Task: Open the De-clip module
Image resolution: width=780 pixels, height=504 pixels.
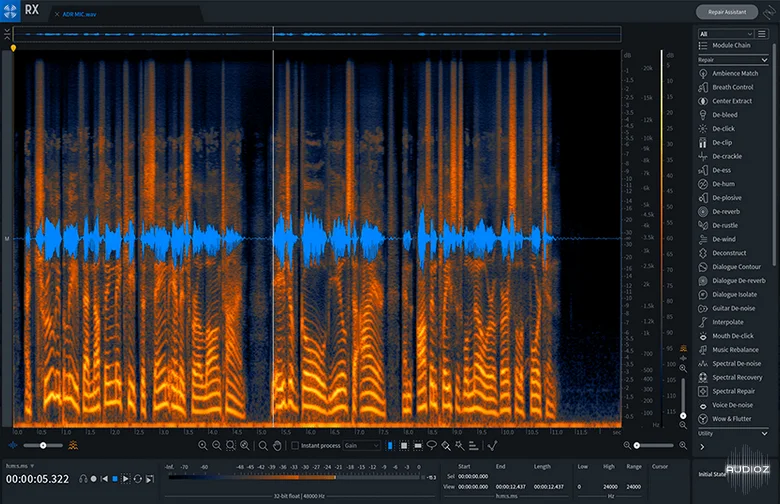Action: [x=715, y=142]
